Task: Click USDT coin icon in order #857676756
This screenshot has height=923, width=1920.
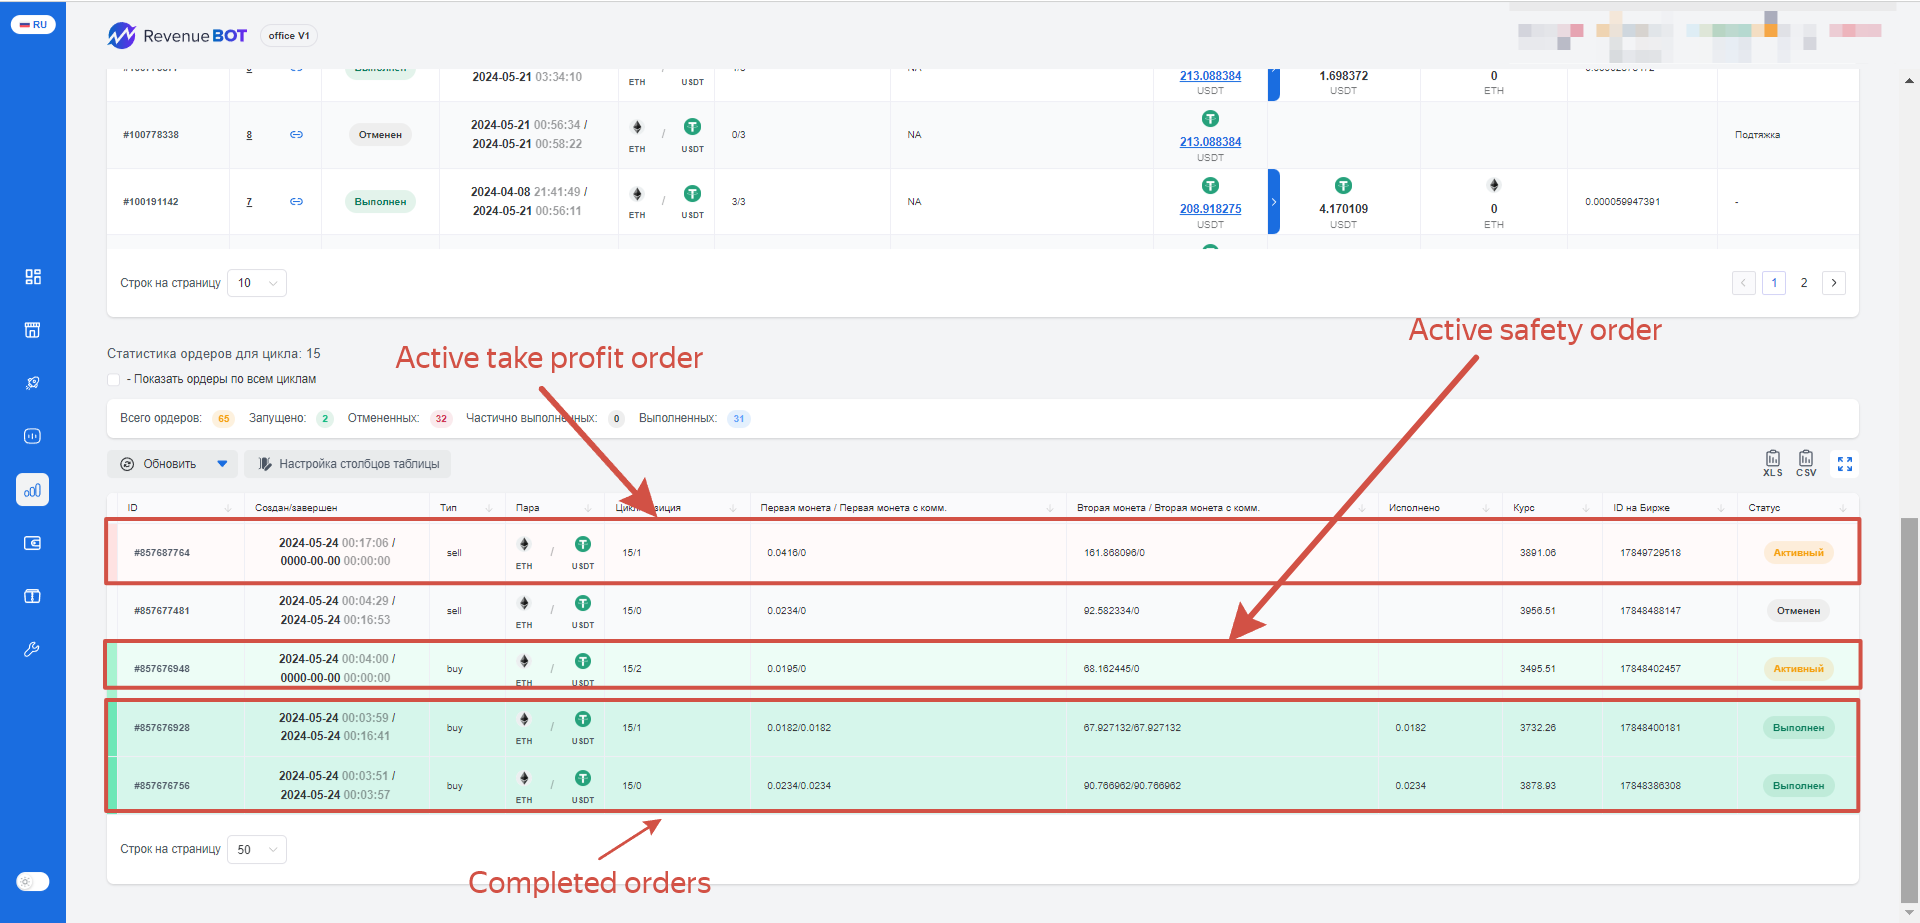Action: pyautogui.click(x=583, y=778)
